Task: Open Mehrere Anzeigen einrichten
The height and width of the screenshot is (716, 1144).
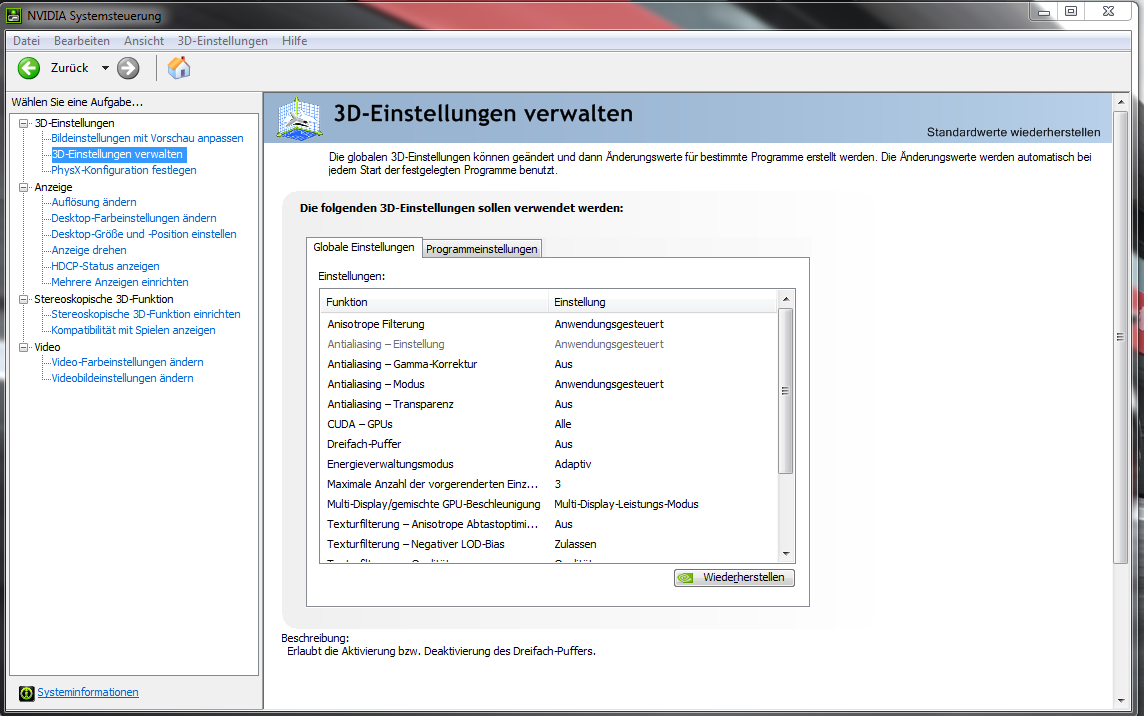Action: 120,282
